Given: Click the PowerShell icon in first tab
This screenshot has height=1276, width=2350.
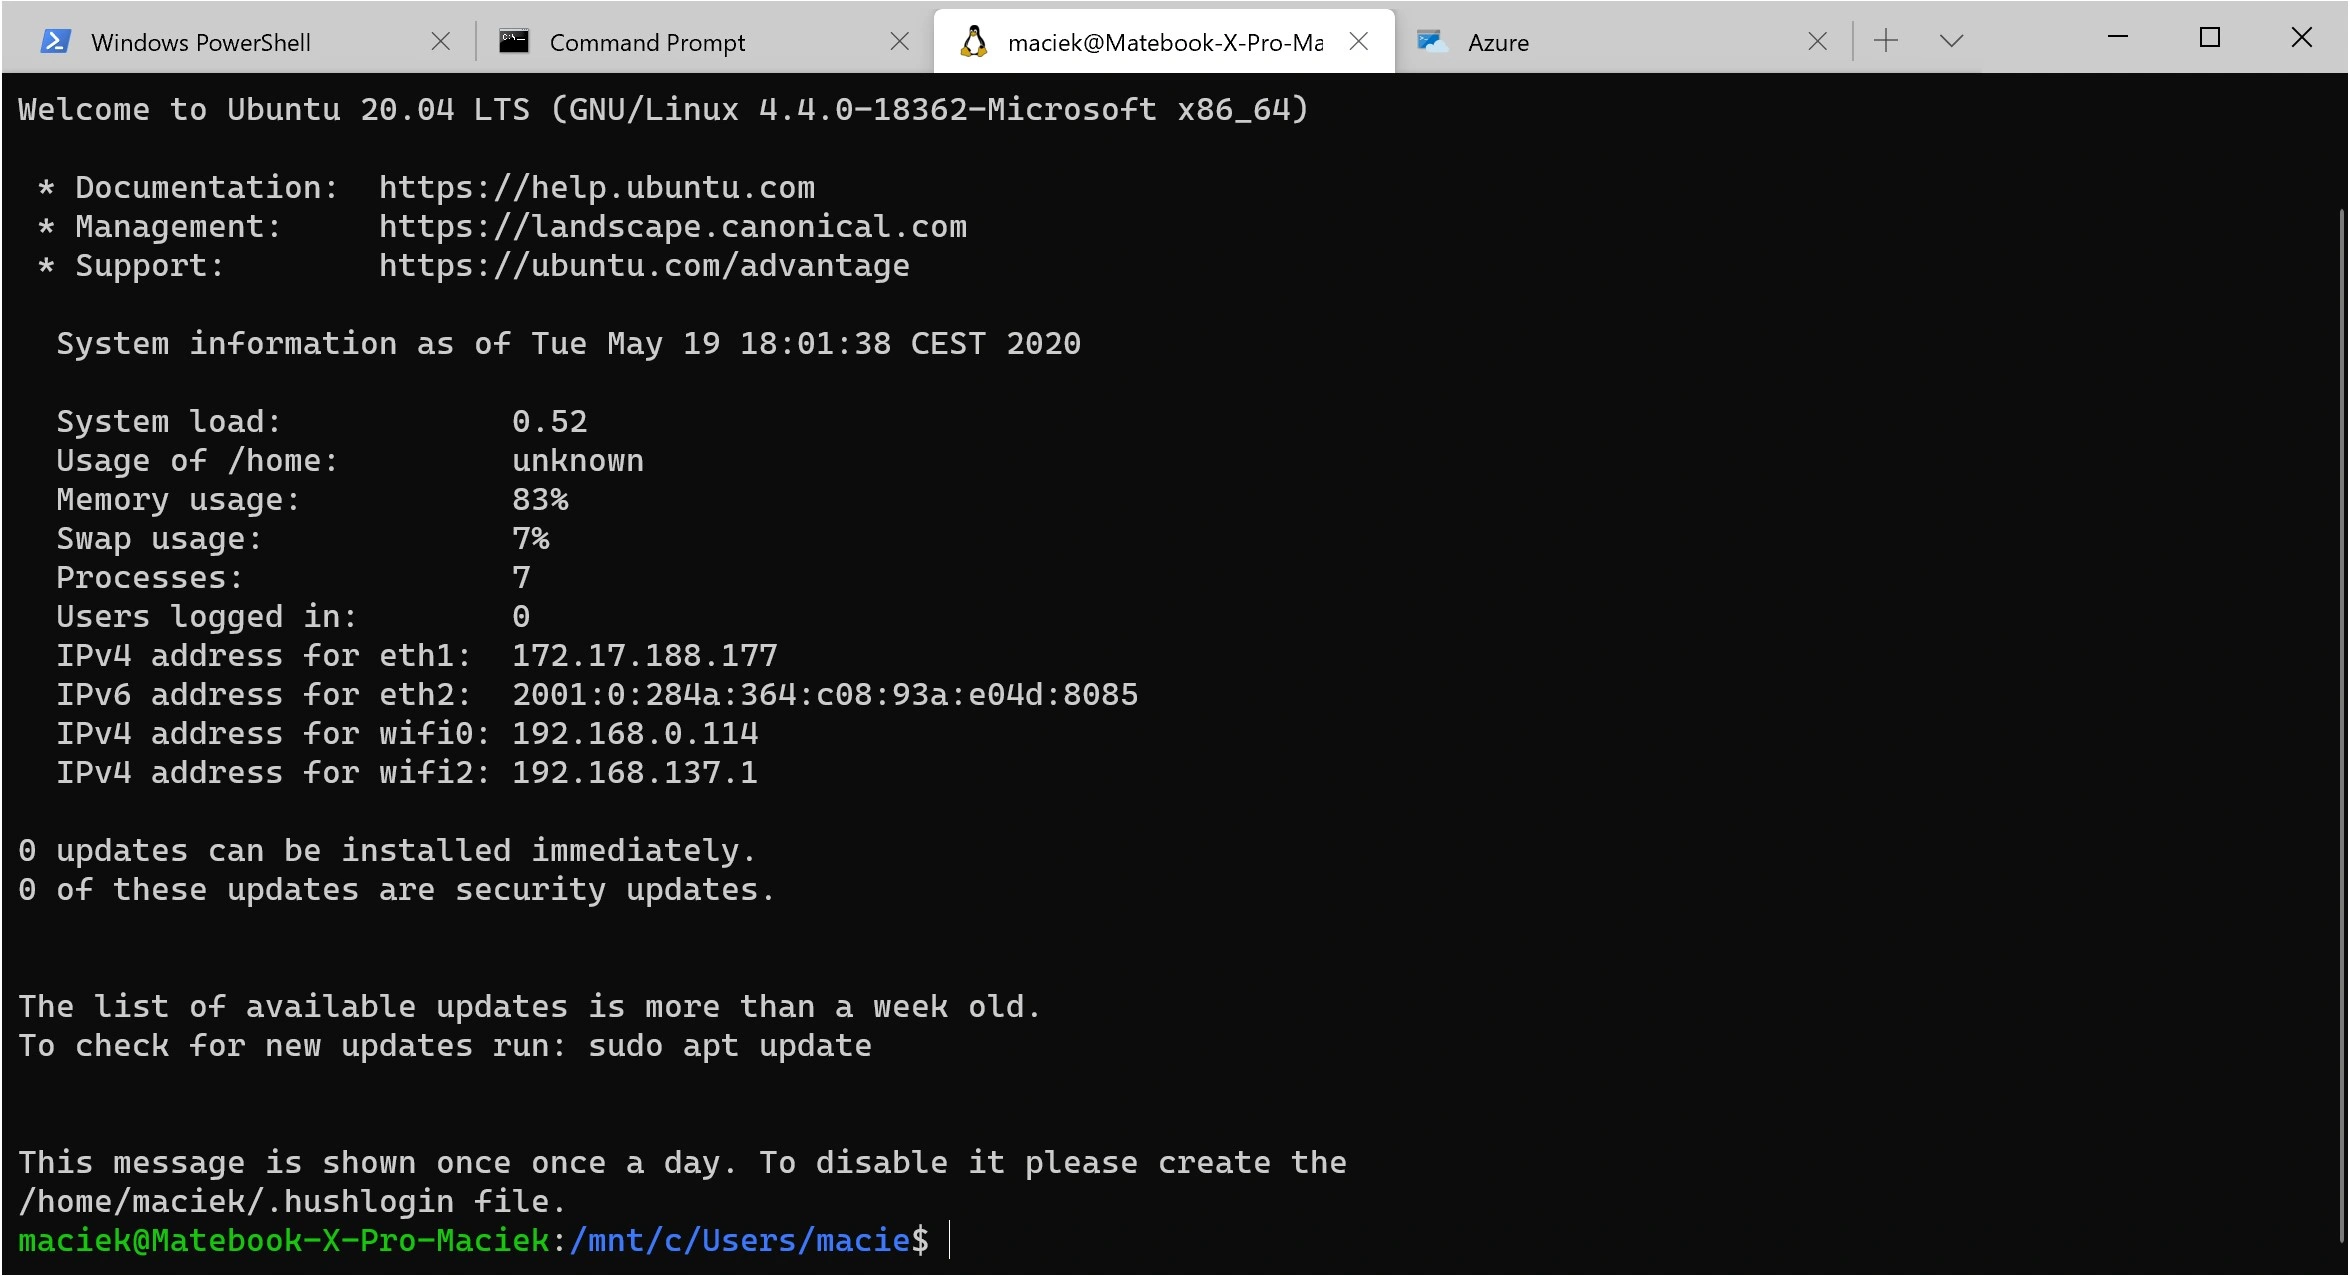Looking at the screenshot, I should [x=54, y=41].
